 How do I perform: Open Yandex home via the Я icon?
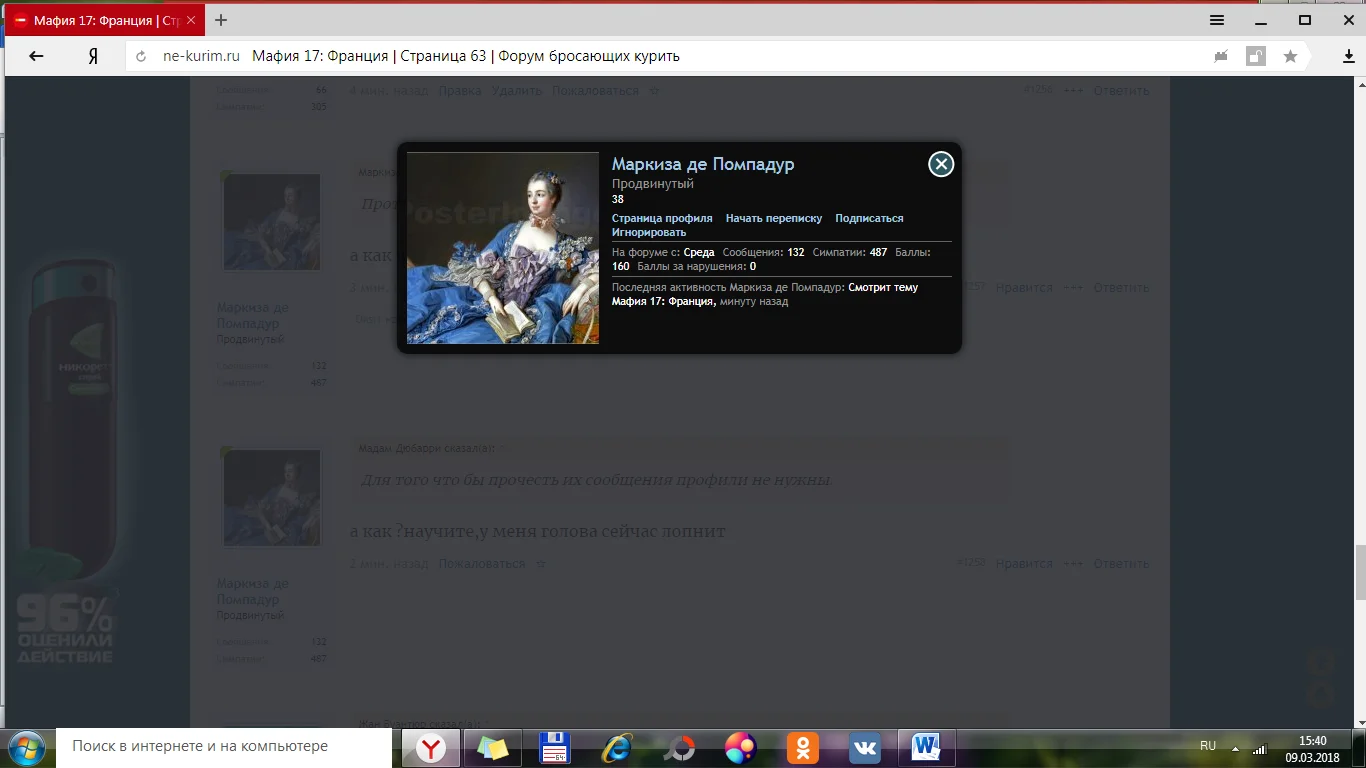pyautogui.click(x=93, y=56)
